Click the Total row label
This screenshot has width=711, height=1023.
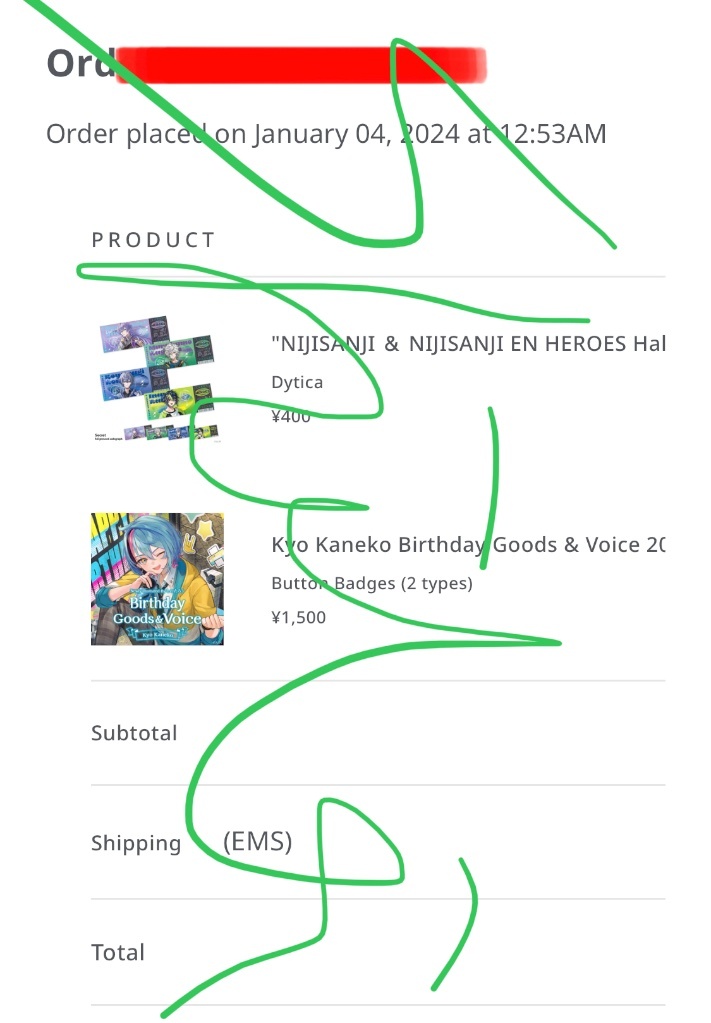[x=118, y=953]
